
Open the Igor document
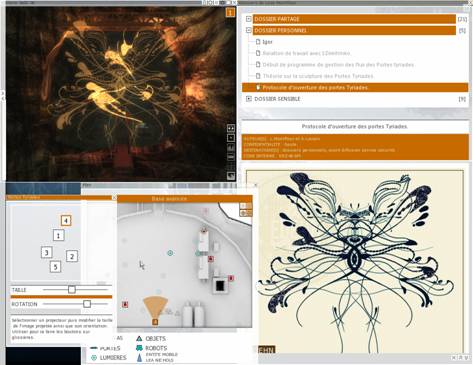pos(267,42)
